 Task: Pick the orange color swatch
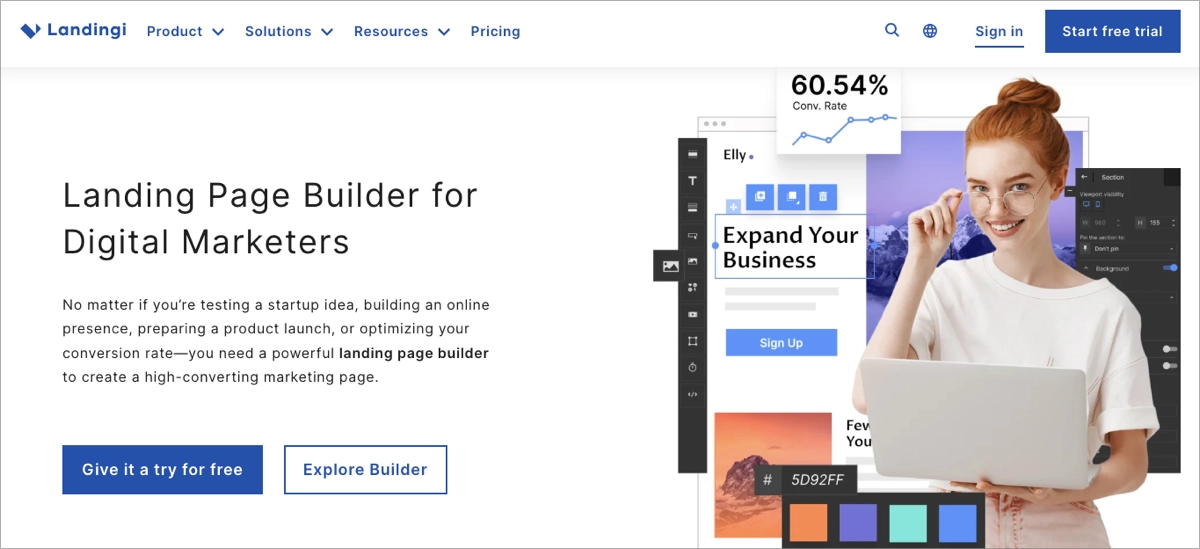pyautogui.click(x=808, y=523)
